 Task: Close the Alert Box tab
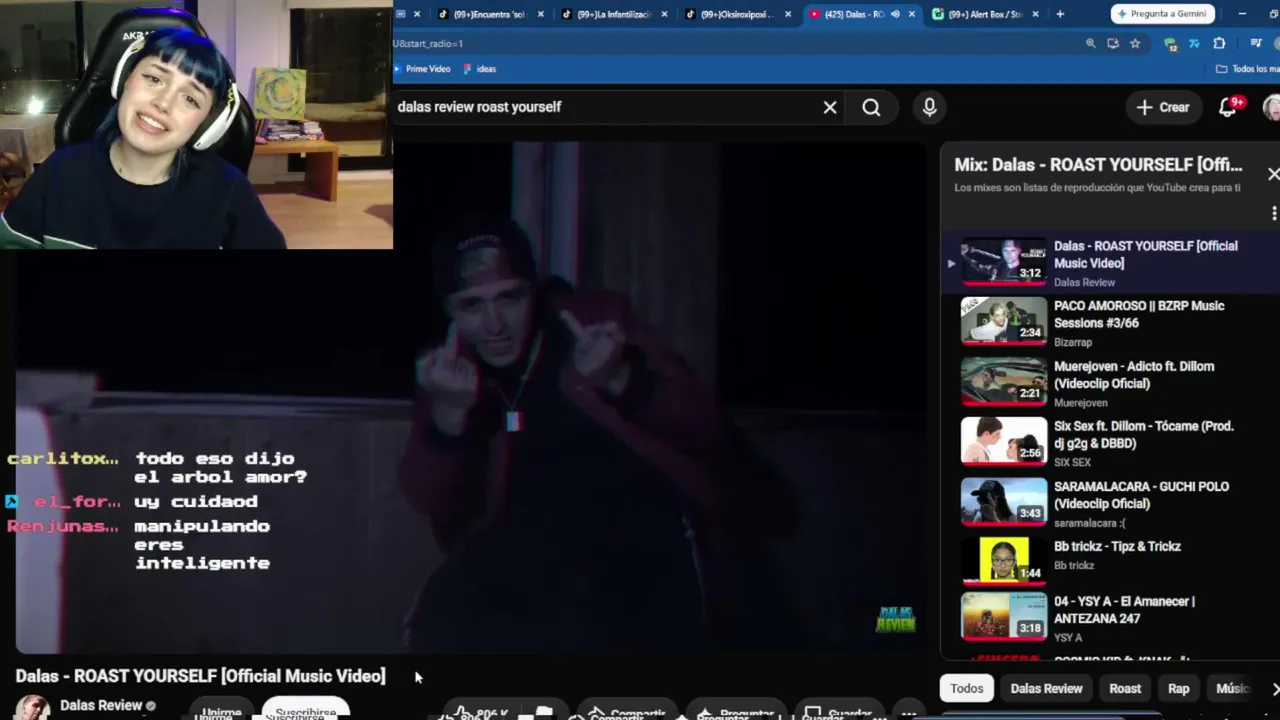tap(1035, 14)
